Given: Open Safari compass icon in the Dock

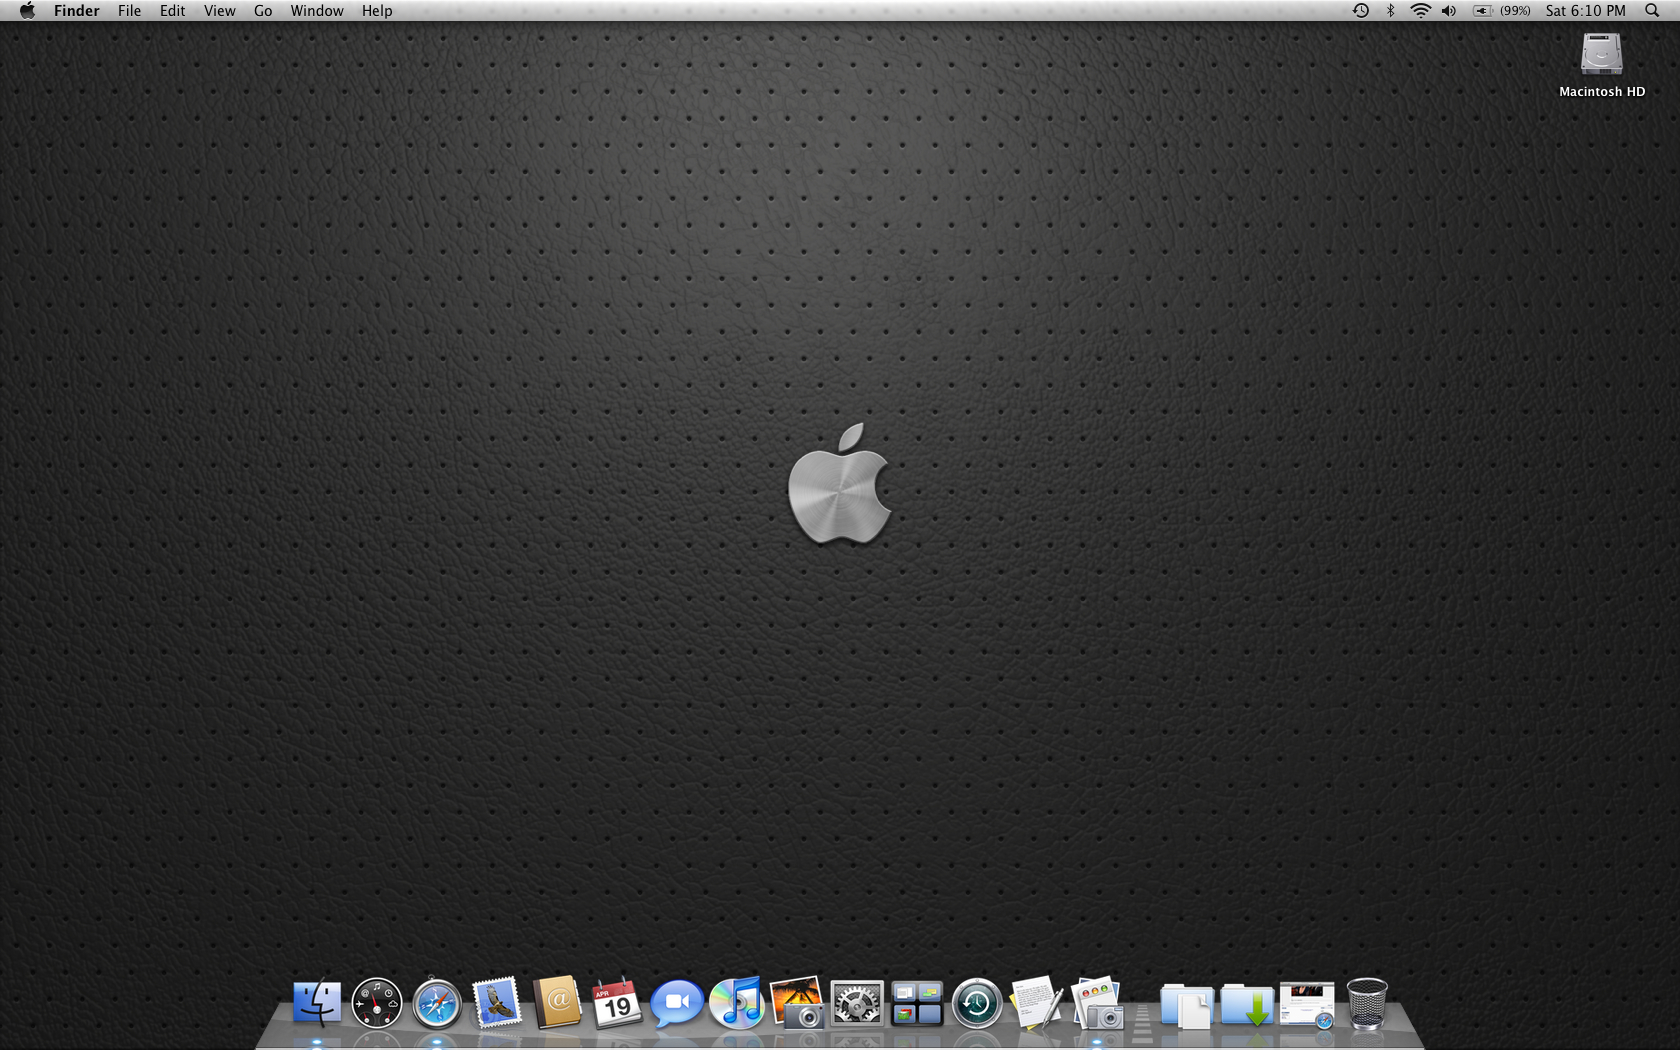Looking at the screenshot, I should pyautogui.click(x=437, y=1003).
